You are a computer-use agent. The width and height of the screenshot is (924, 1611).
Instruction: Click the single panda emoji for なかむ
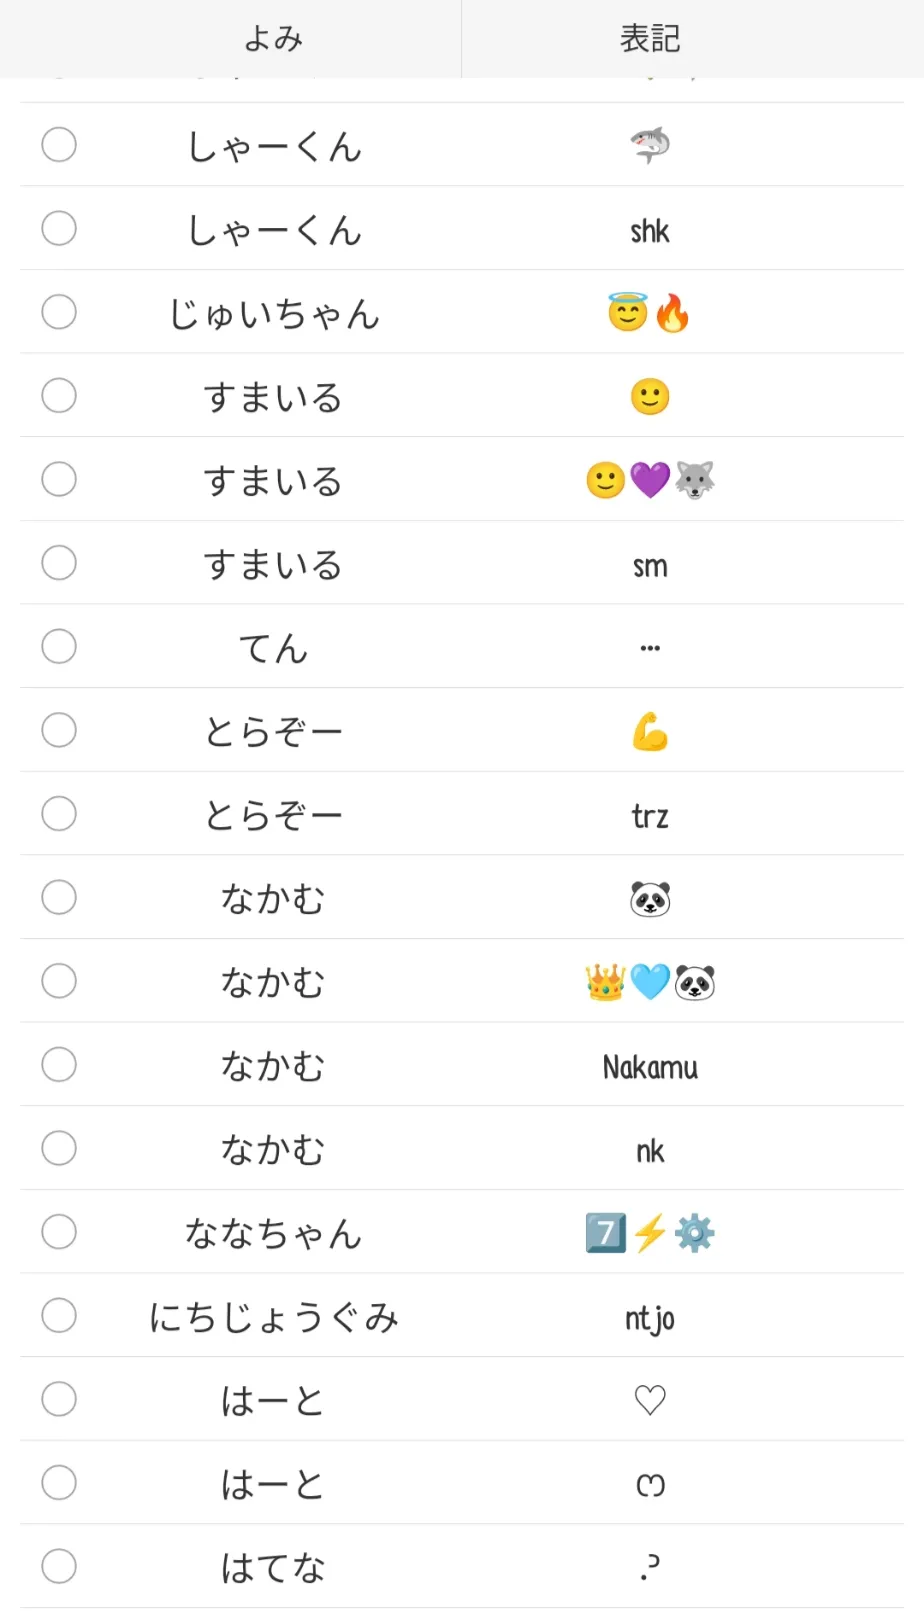(x=650, y=899)
